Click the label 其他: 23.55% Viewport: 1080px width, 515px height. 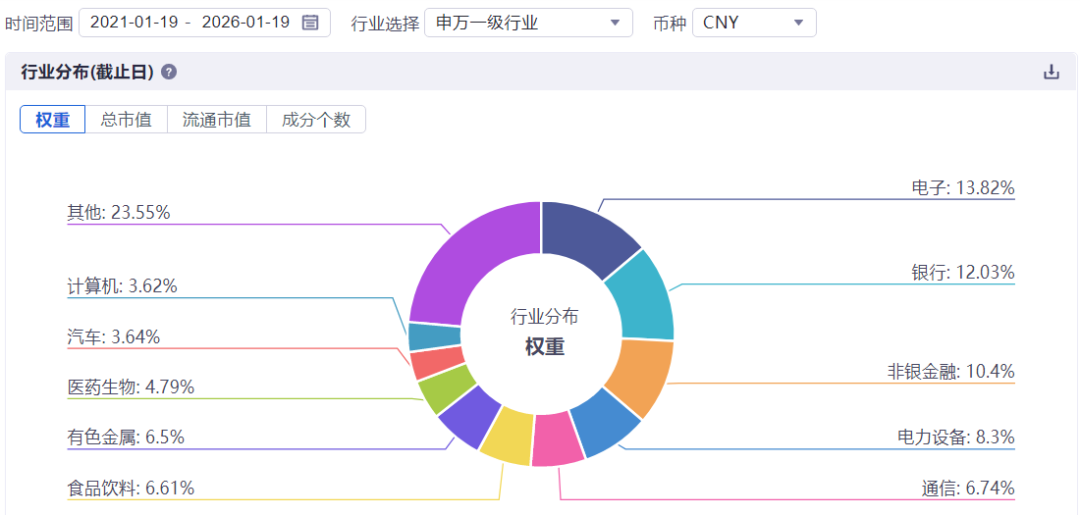[118, 212]
